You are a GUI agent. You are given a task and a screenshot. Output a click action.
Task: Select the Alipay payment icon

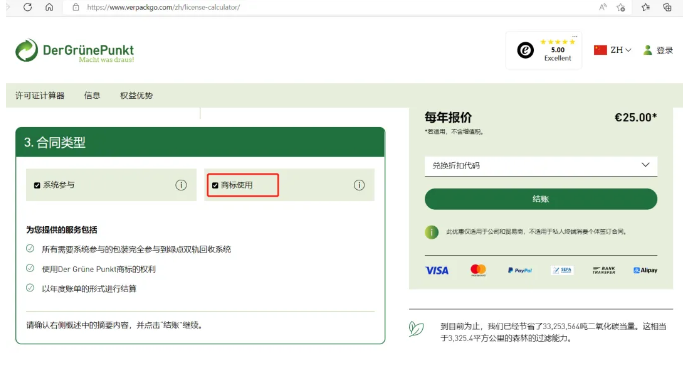[x=645, y=270]
